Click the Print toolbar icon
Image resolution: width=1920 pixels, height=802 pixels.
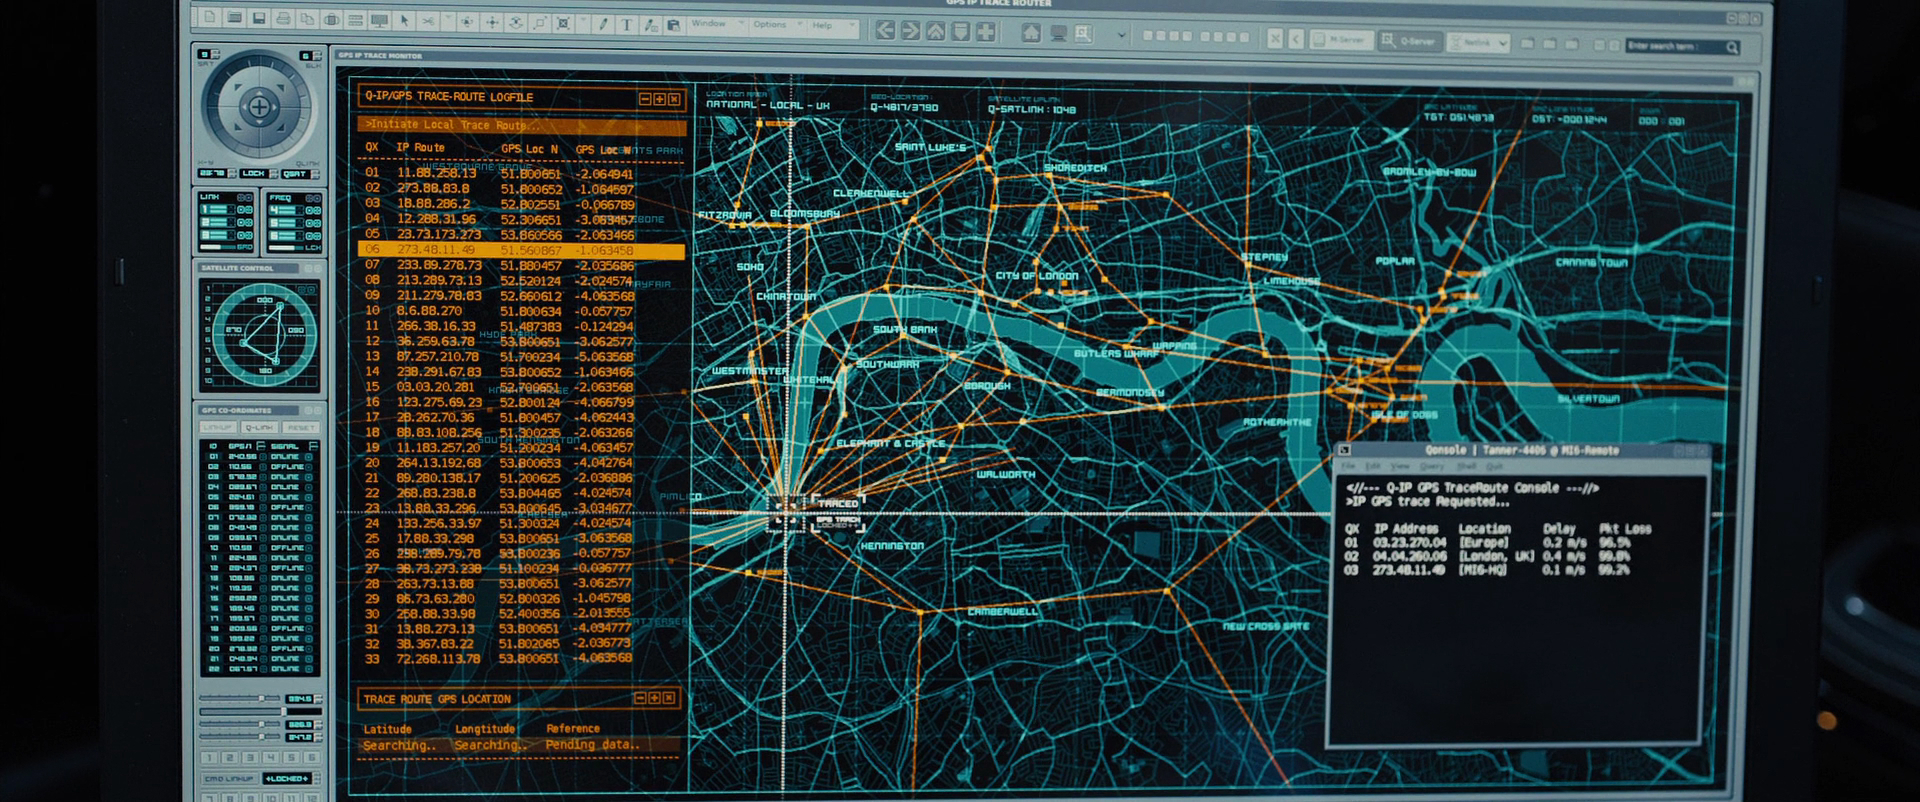click(283, 18)
